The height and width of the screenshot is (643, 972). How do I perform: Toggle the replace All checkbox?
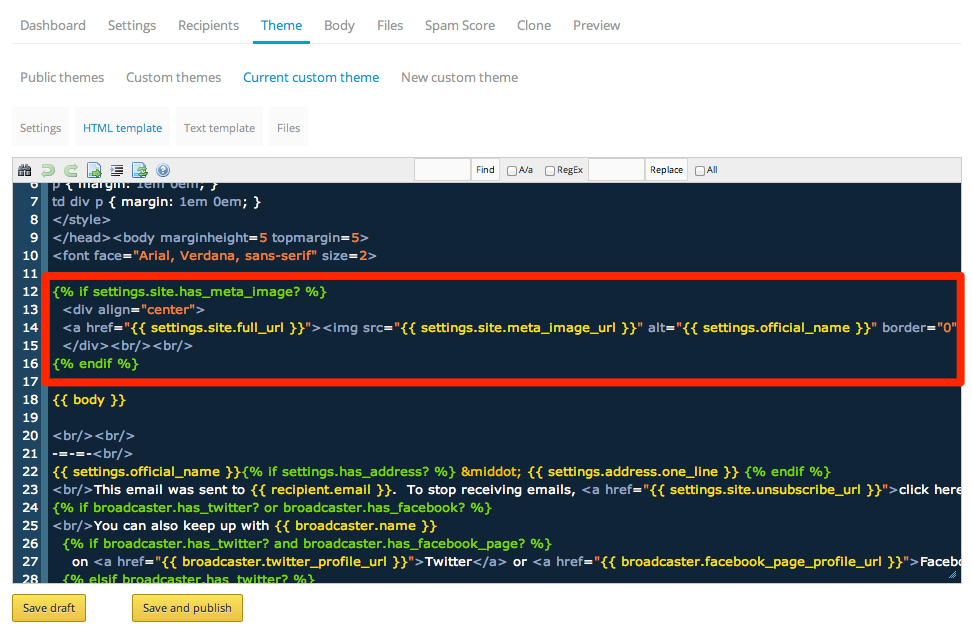[x=700, y=171]
